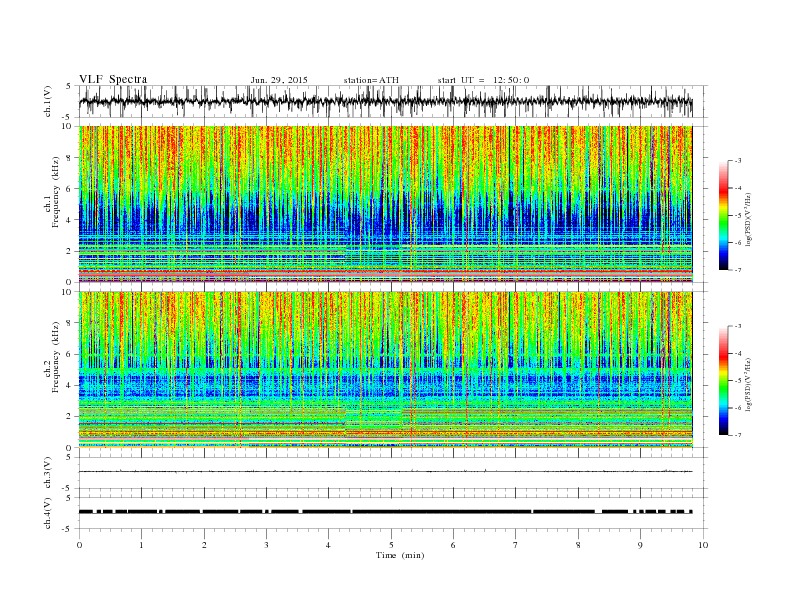Click the ch.1 spectrogram color bar

click(723, 215)
